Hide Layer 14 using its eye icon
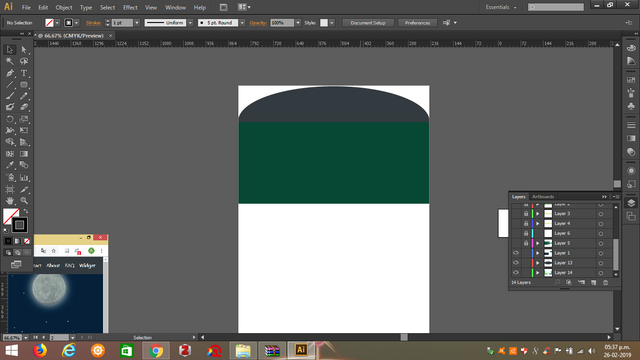Viewport: 640px width, 360px height. pos(516,273)
